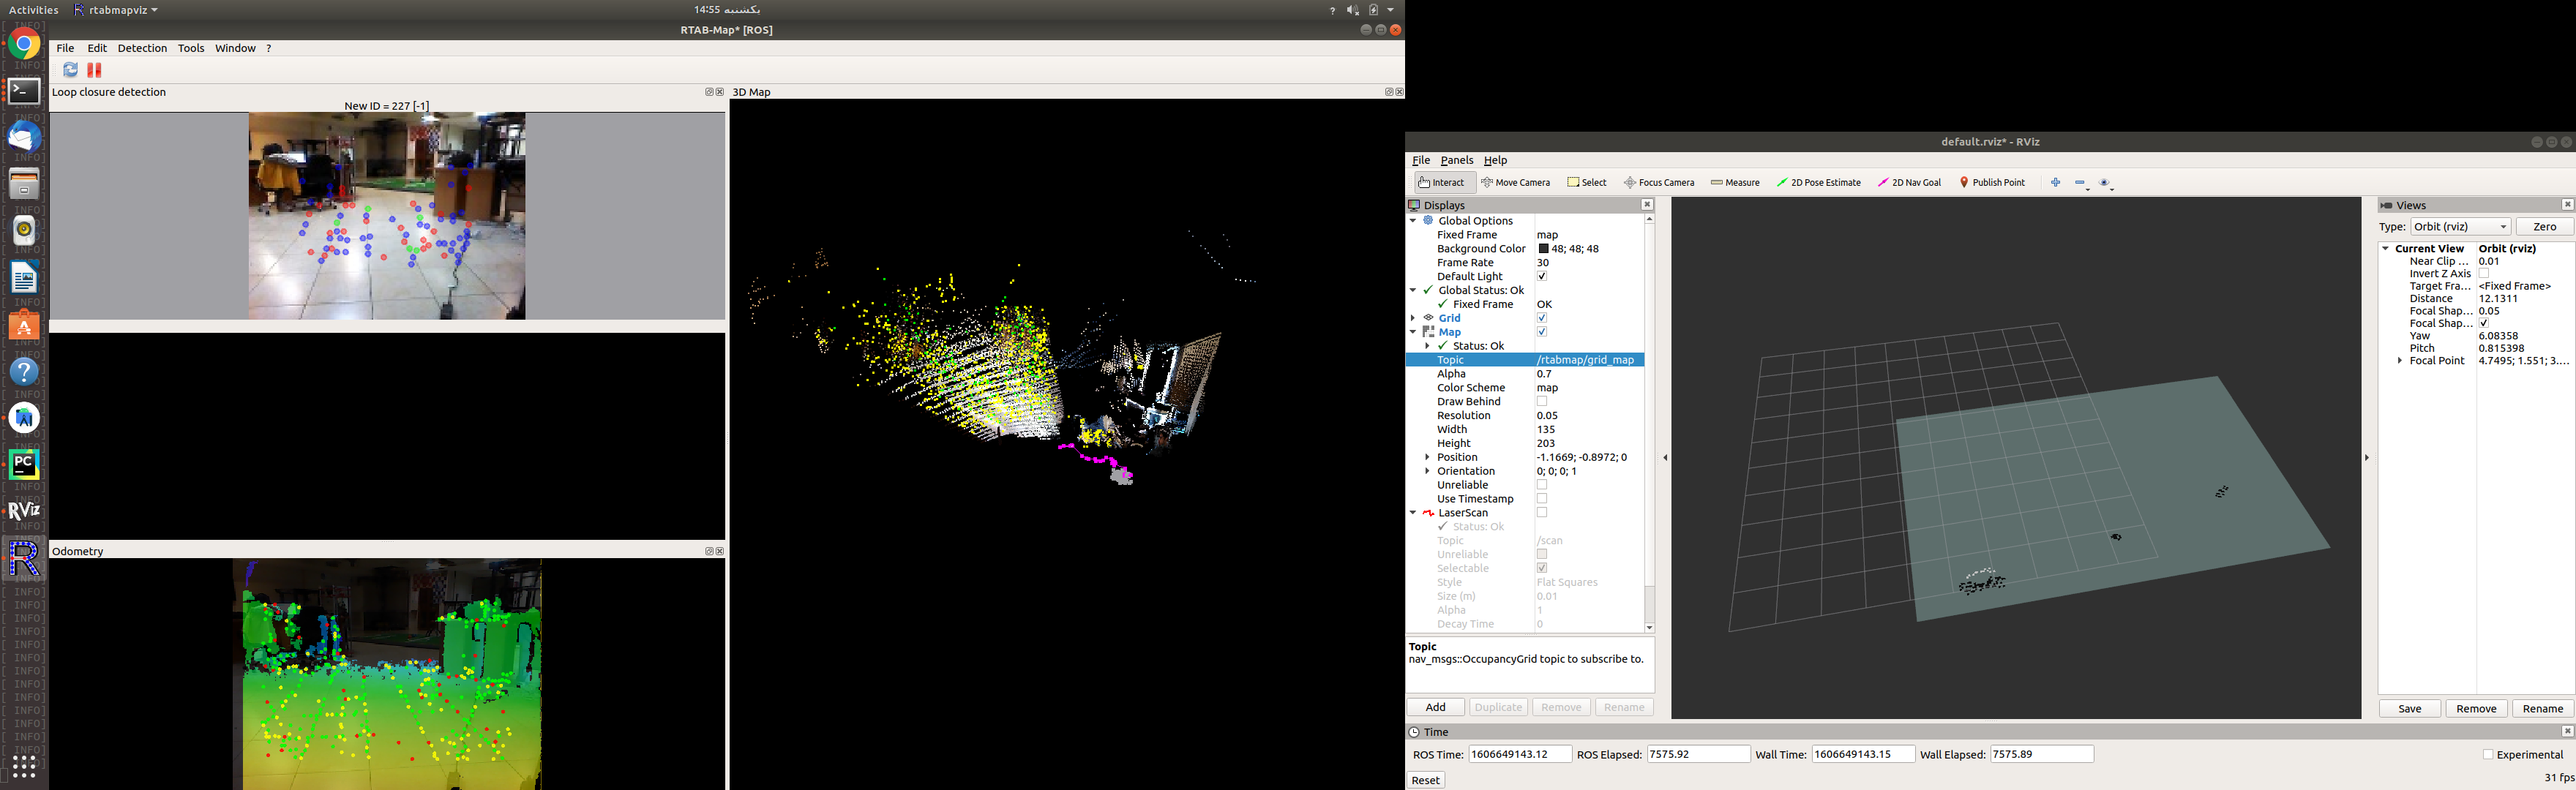Open the view Type dropdown Orbit (rviz)
The height and width of the screenshot is (790, 2576).
2460,227
